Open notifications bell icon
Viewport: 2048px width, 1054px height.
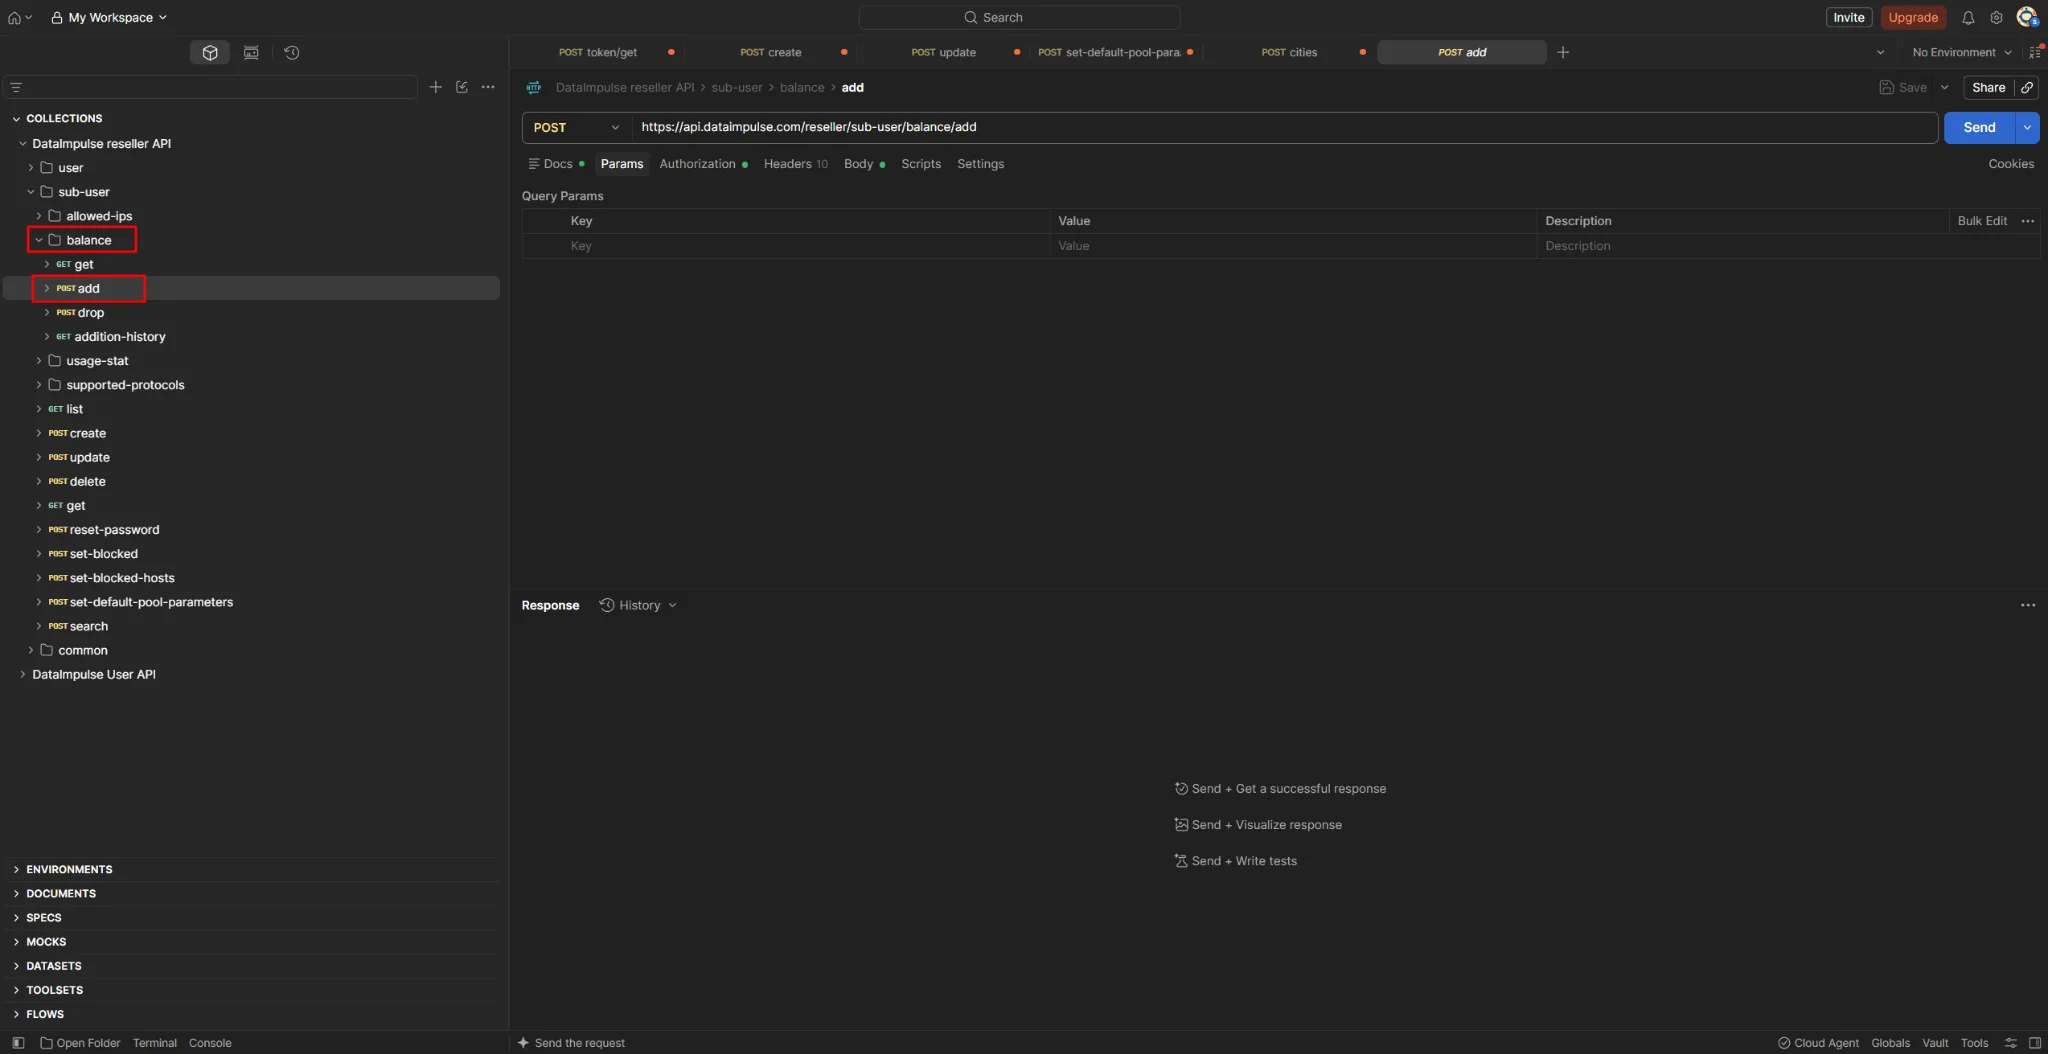(1968, 17)
